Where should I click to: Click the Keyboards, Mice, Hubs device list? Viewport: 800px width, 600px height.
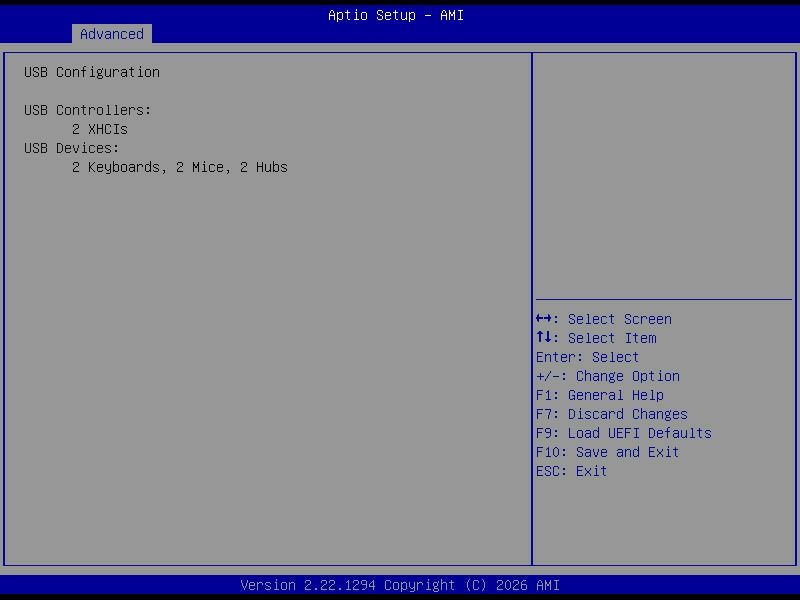(x=180, y=167)
